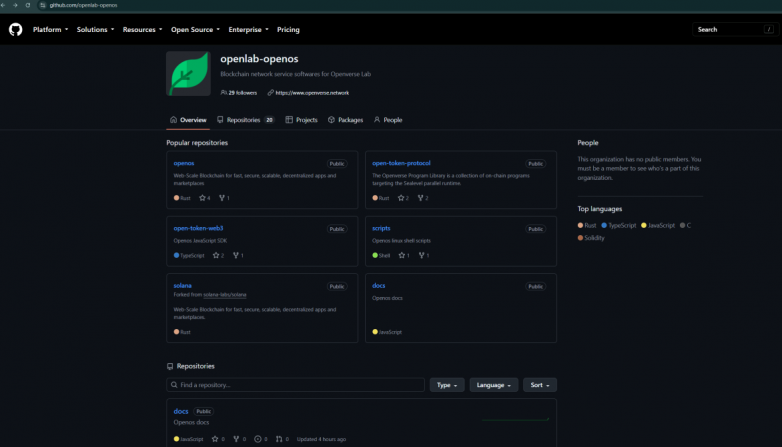Click the 29 followers people icon
Image resolution: width=782 pixels, height=447 pixels.
(223, 93)
